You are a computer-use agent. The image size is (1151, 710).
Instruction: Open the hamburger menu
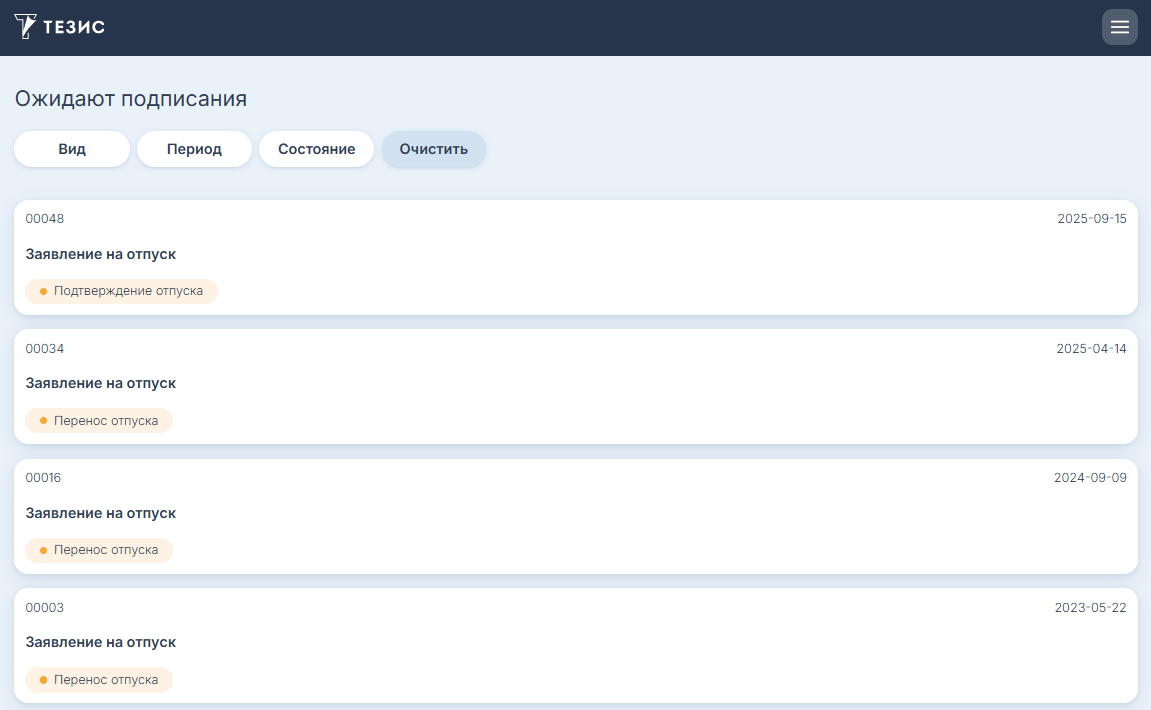(1119, 27)
